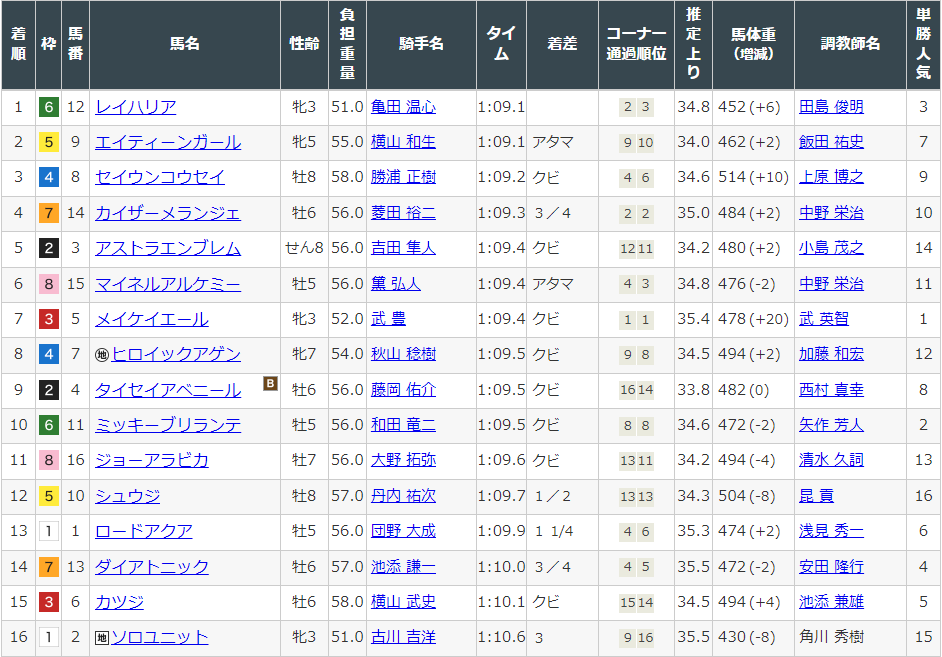
Task: Click the 調教師名 column header
Action: (x=850, y=45)
